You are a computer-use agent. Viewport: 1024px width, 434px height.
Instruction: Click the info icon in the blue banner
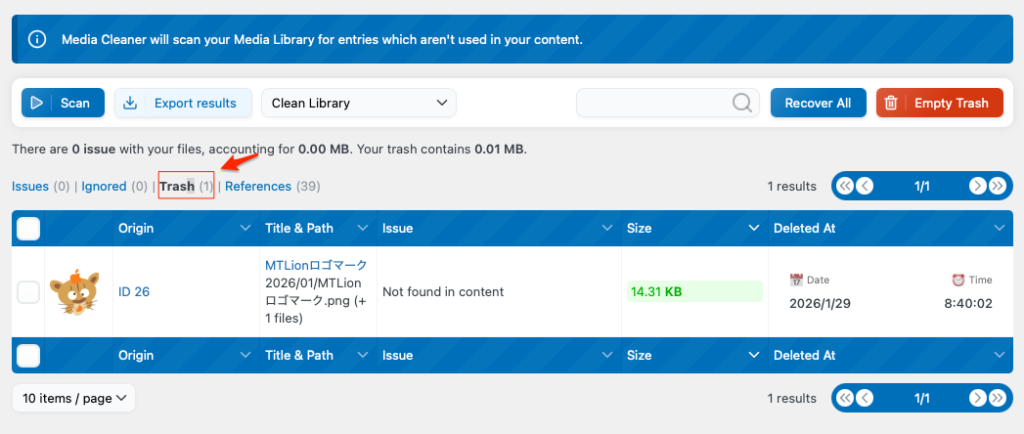[37, 40]
